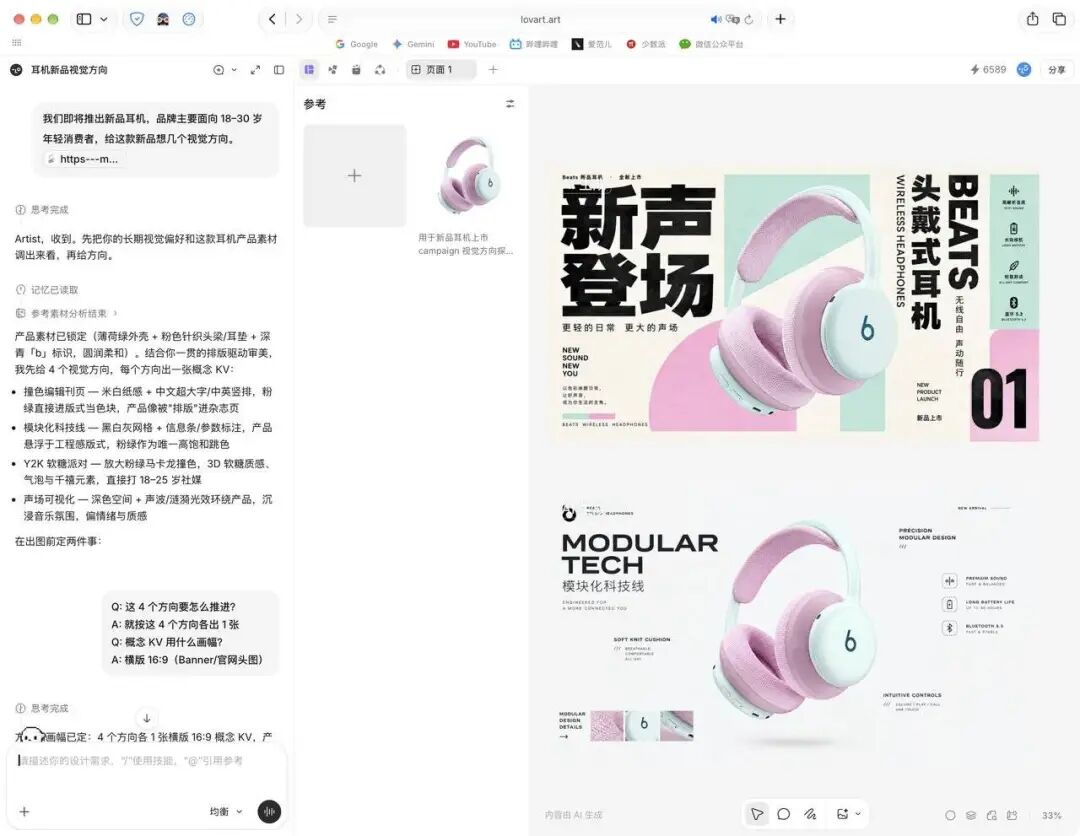This screenshot has width=1080, height=836.
Task: Toggle the chat panel layout icon
Action: [279, 70]
